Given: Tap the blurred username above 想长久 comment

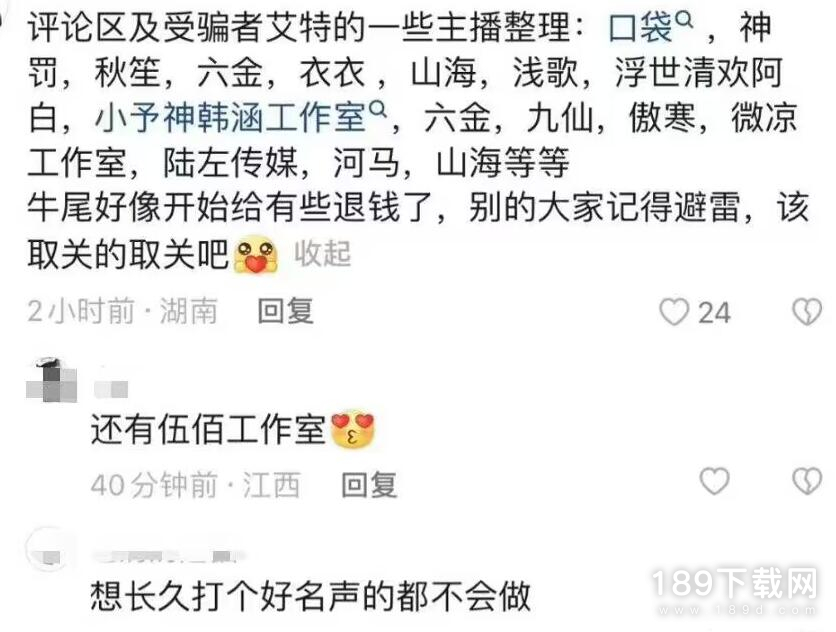Looking at the screenshot, I should 168,556.
